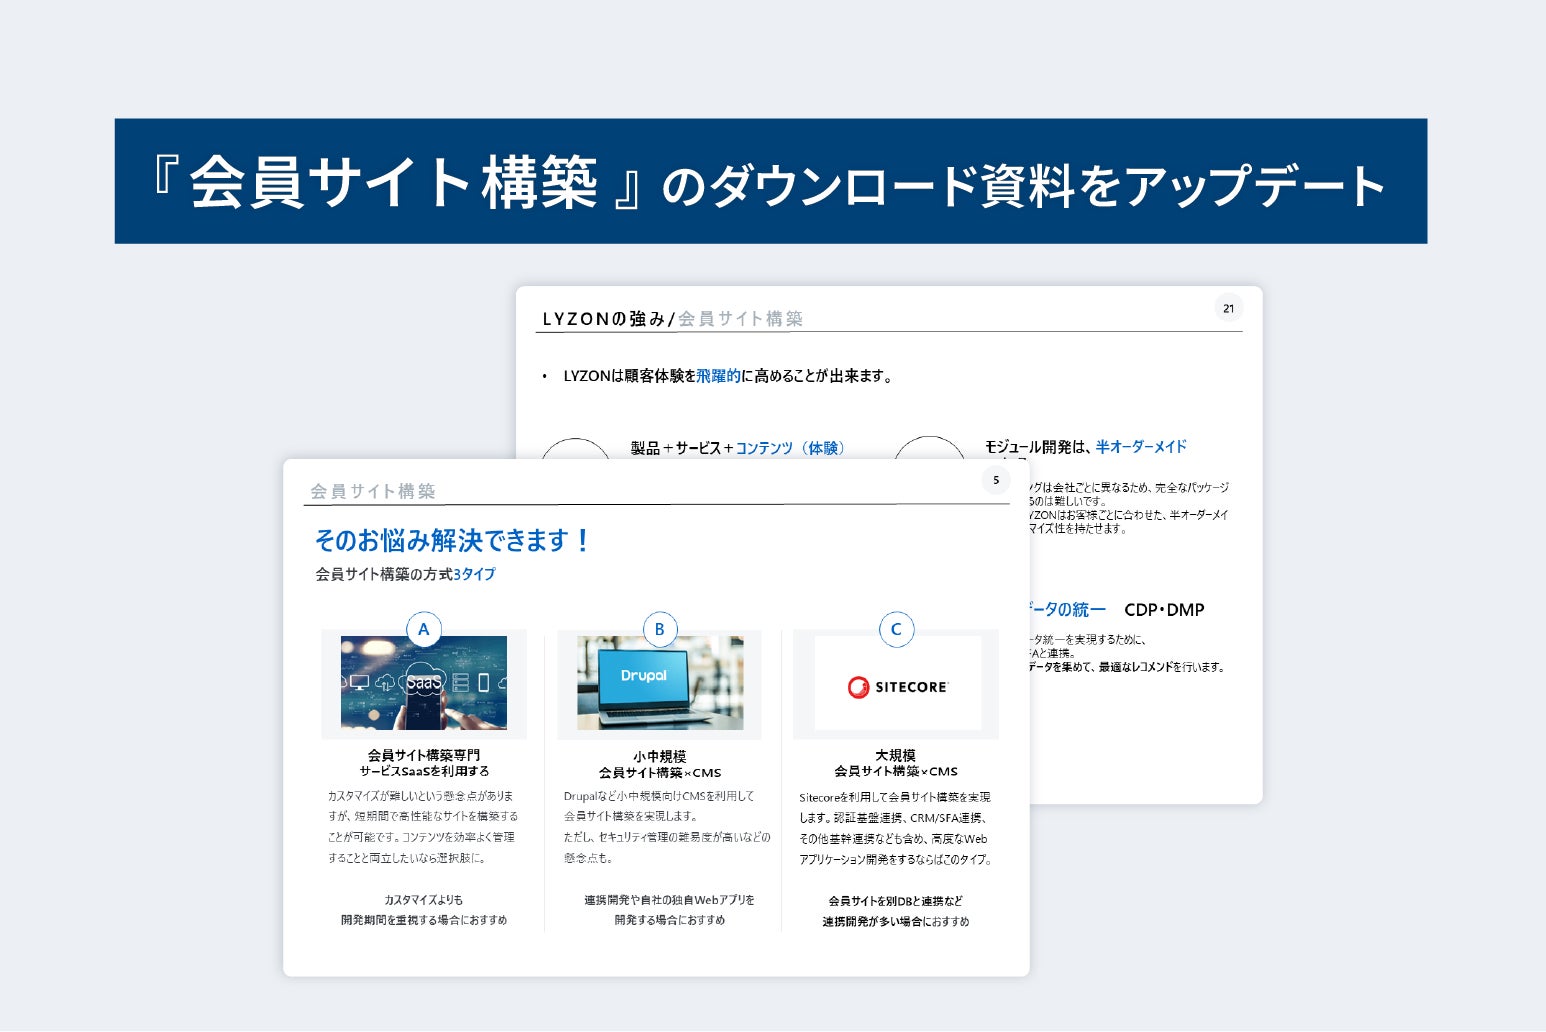Screen dimensions: 1546x1032
Task: Click the page number 5 indicator
Action: click(x=996, y=481)
